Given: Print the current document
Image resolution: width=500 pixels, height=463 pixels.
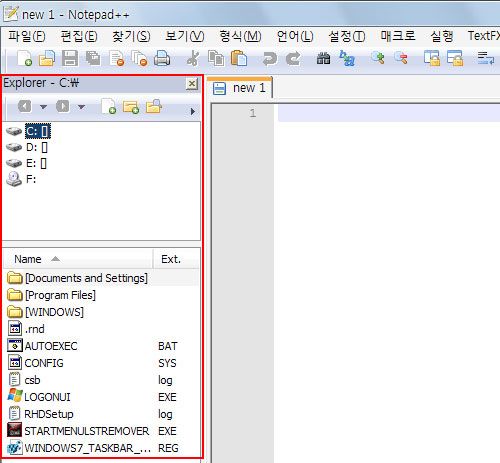Looking at the screenshot, I should (x=162, y=59).
